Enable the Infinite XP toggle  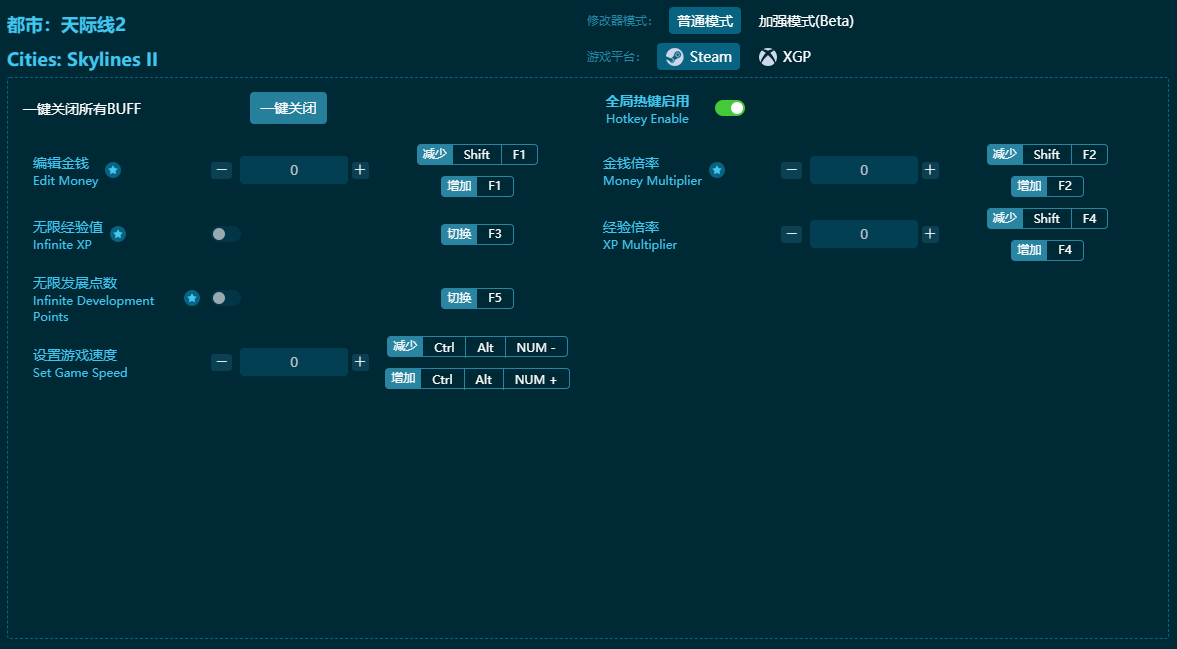click(225, 234)
